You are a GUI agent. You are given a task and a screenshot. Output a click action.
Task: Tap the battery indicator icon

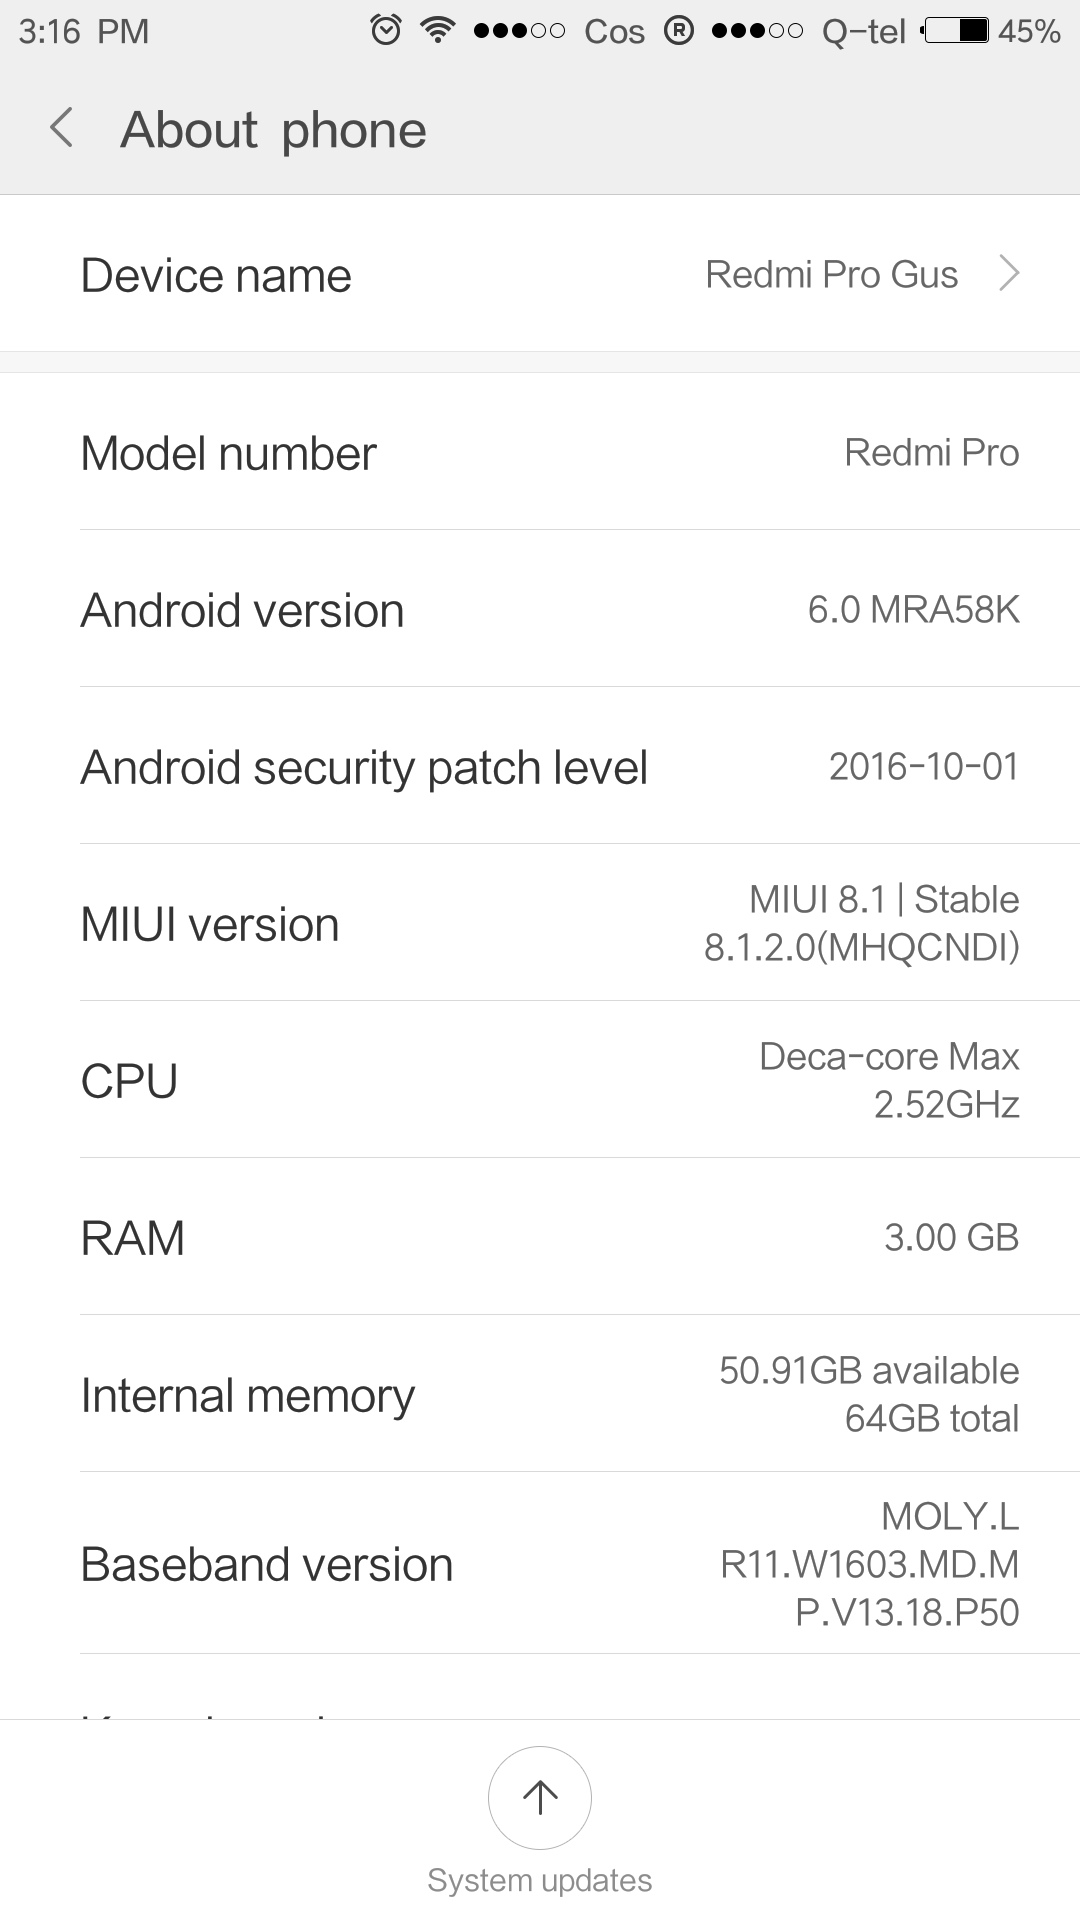pyautogui.click(x=956, y=31)
